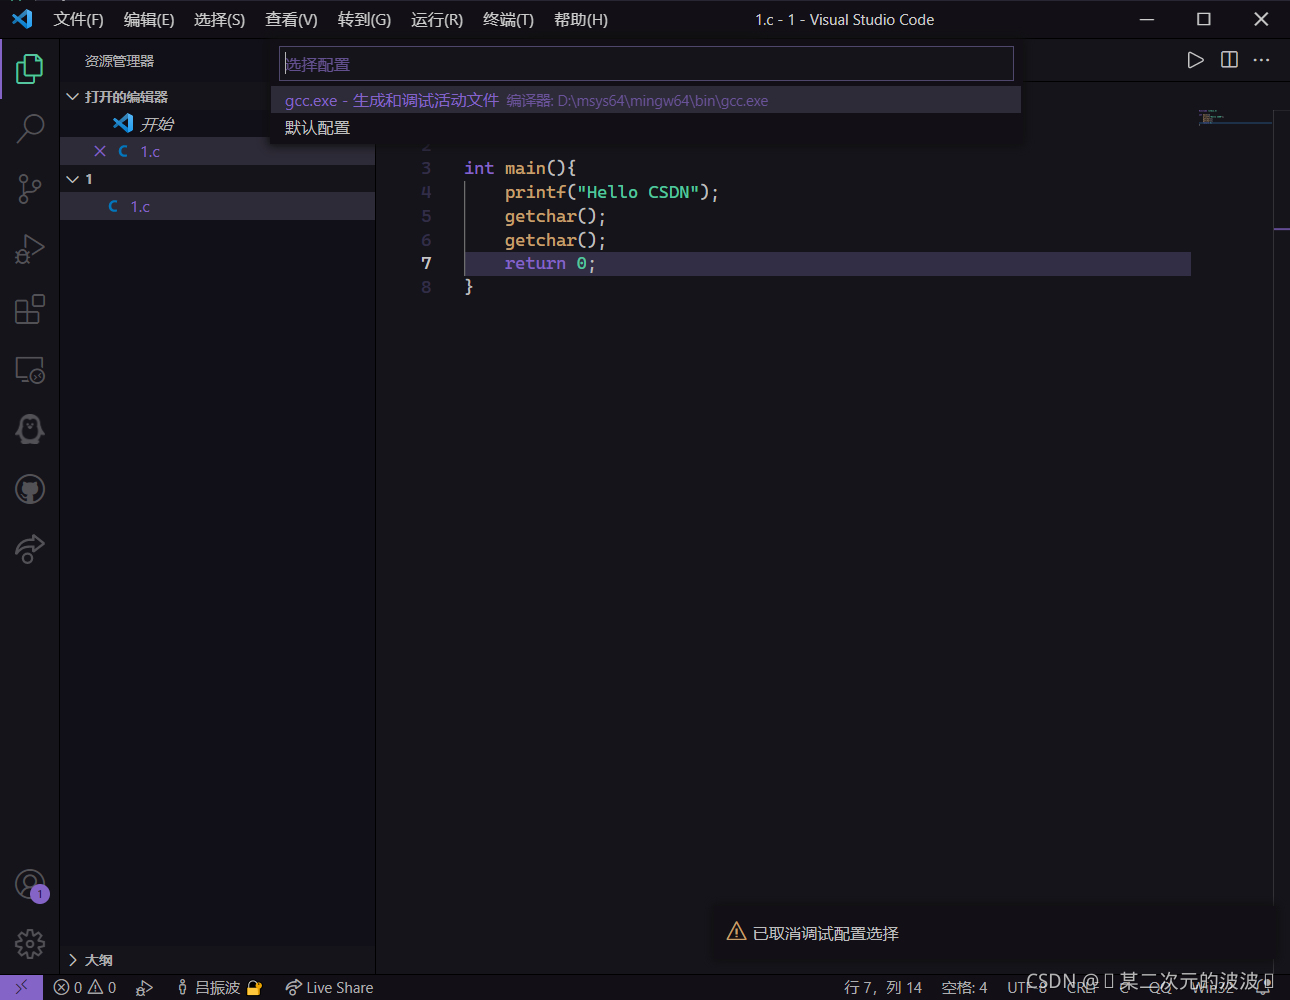Open the 查看(V) menu

pyautogui.click(x=291, y=20)
